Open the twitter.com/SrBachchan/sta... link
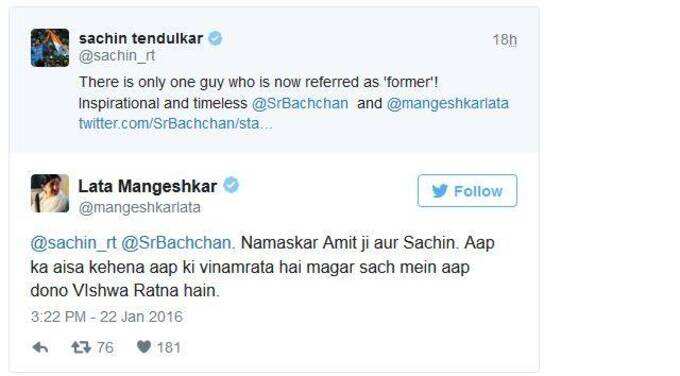680x376 pixels. (x=175, y=124)
